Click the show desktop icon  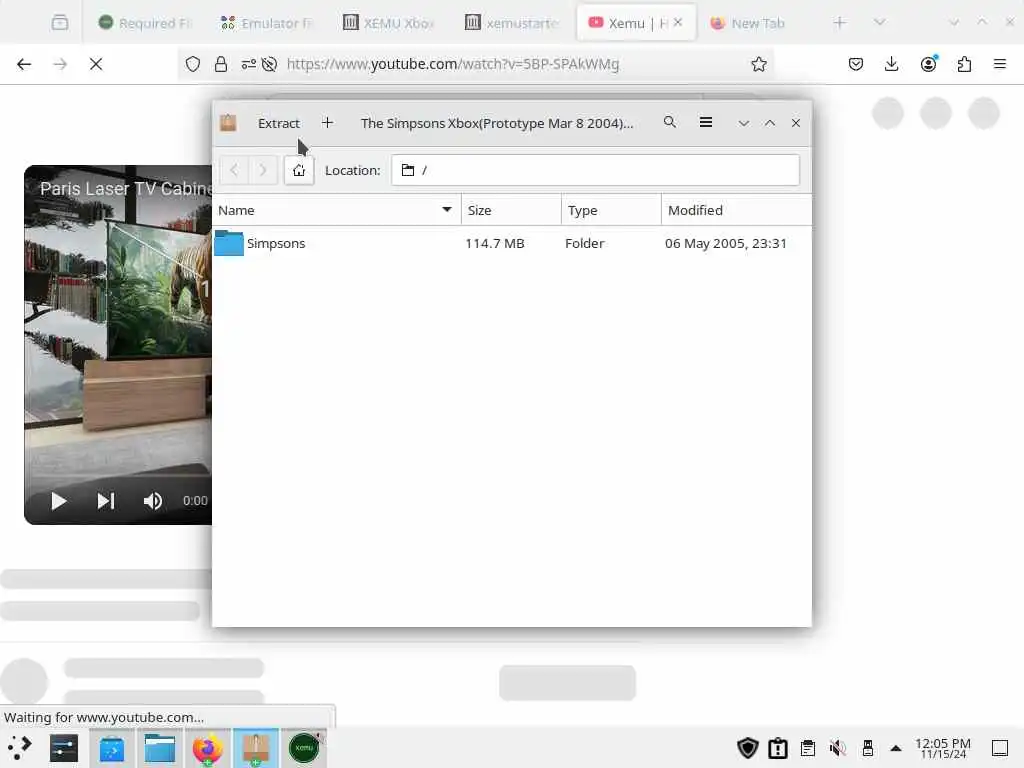pyautogui.click(x=1000, y=748)
